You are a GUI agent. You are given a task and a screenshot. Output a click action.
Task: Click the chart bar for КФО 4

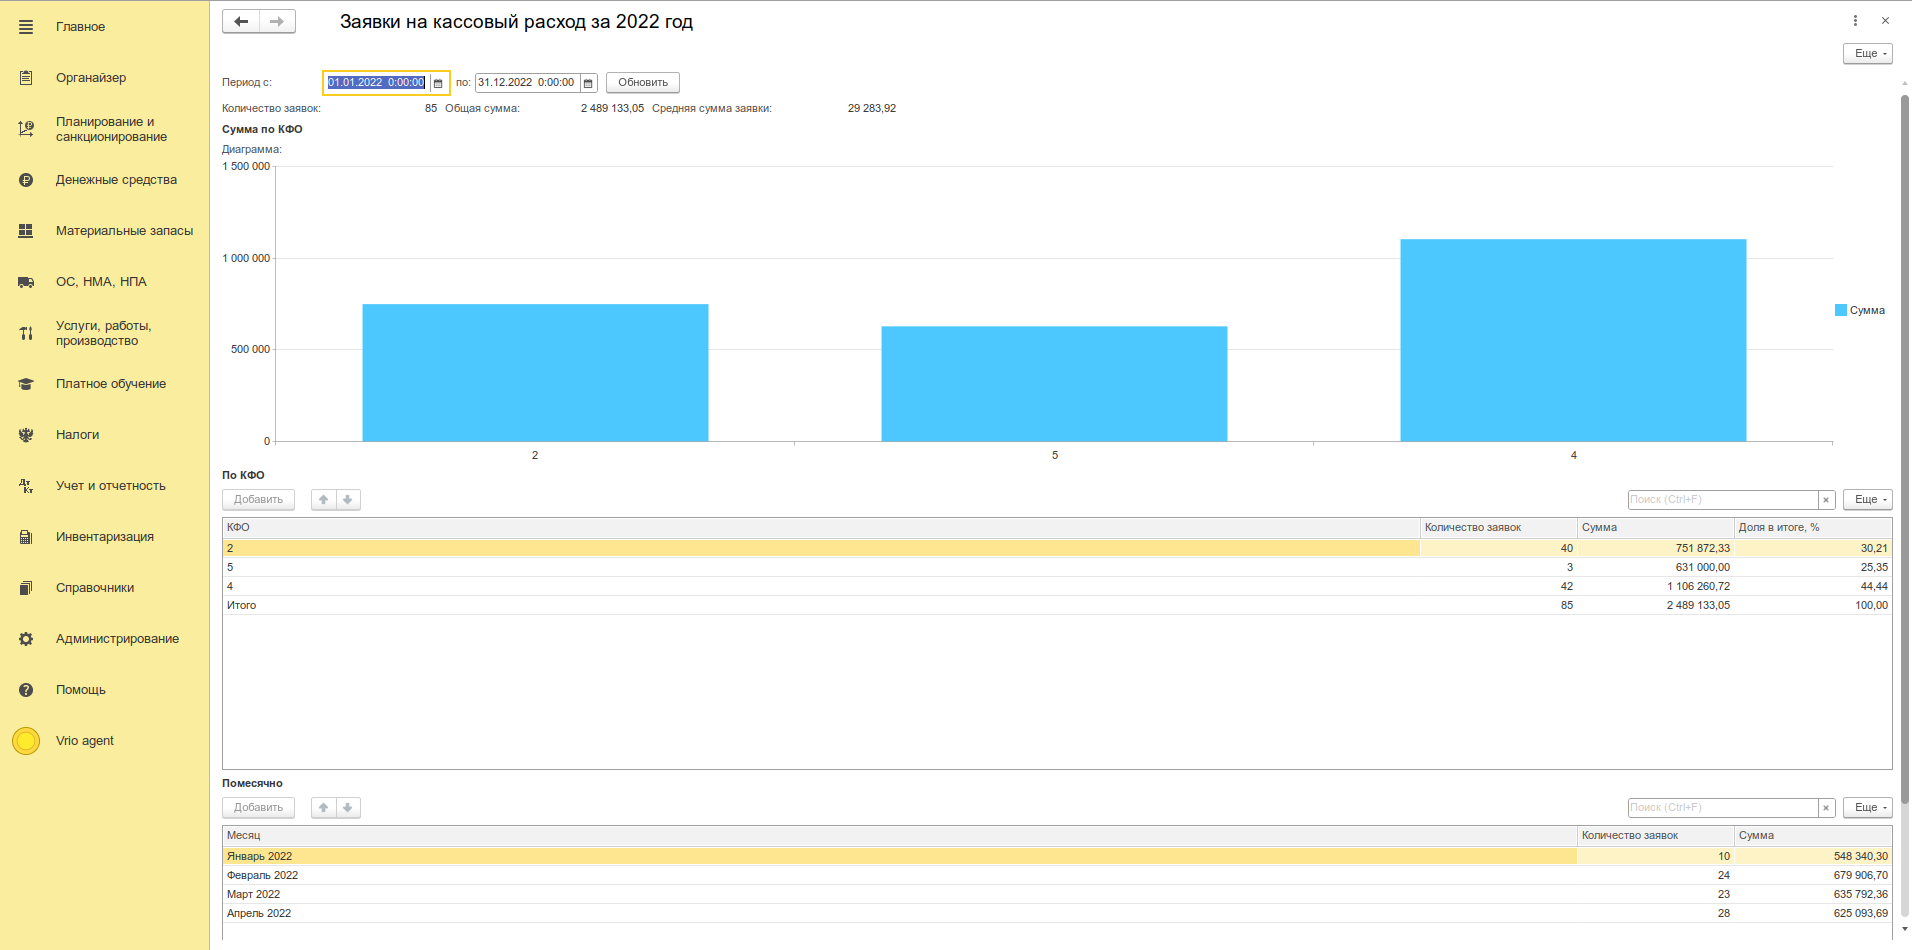pyautogui.click(x=1573, y=340)
